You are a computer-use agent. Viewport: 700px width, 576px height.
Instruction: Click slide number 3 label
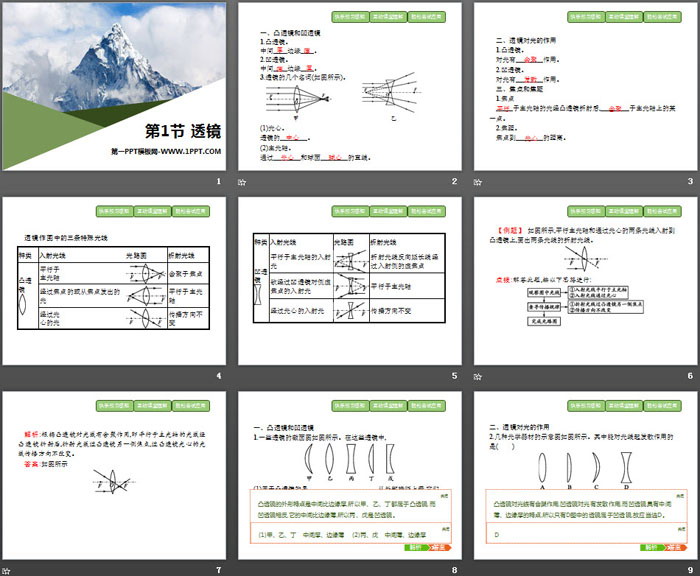690,181
